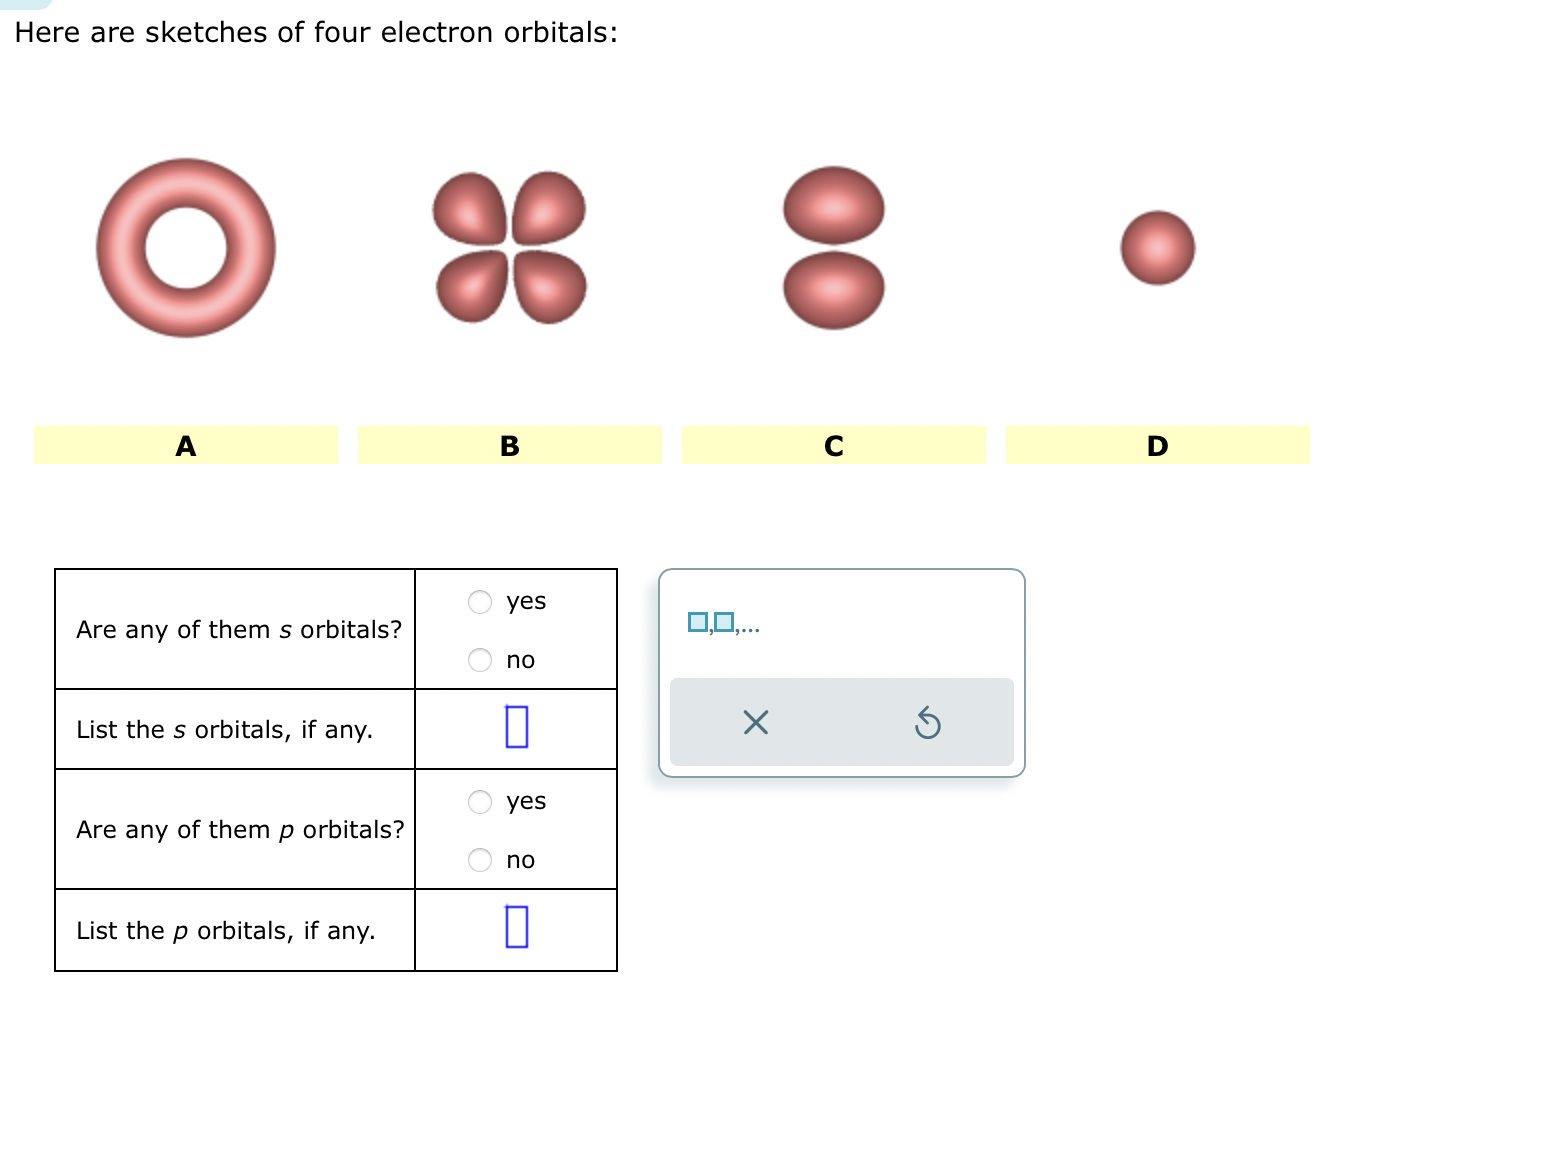This screenshot has width=1558, height=1170.
Task: Click the second blue square placeholder in template
Action: coord(723,622)
